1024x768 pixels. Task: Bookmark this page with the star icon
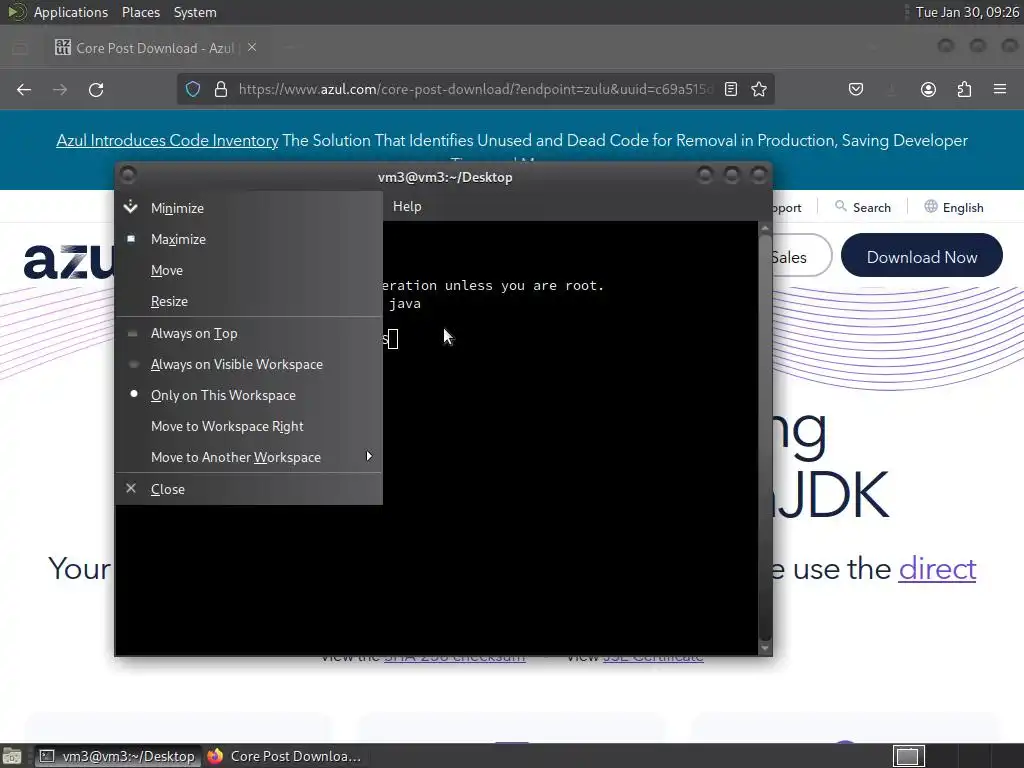coord(759,89)
